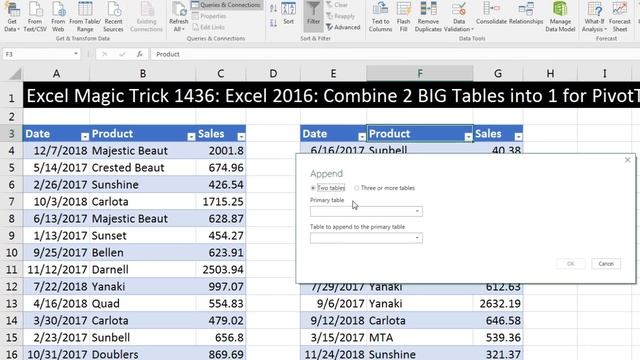Image resolution: width=640 pixels, height=360 pixels.
Task: Launch Text to Columns
Action: 380,17
